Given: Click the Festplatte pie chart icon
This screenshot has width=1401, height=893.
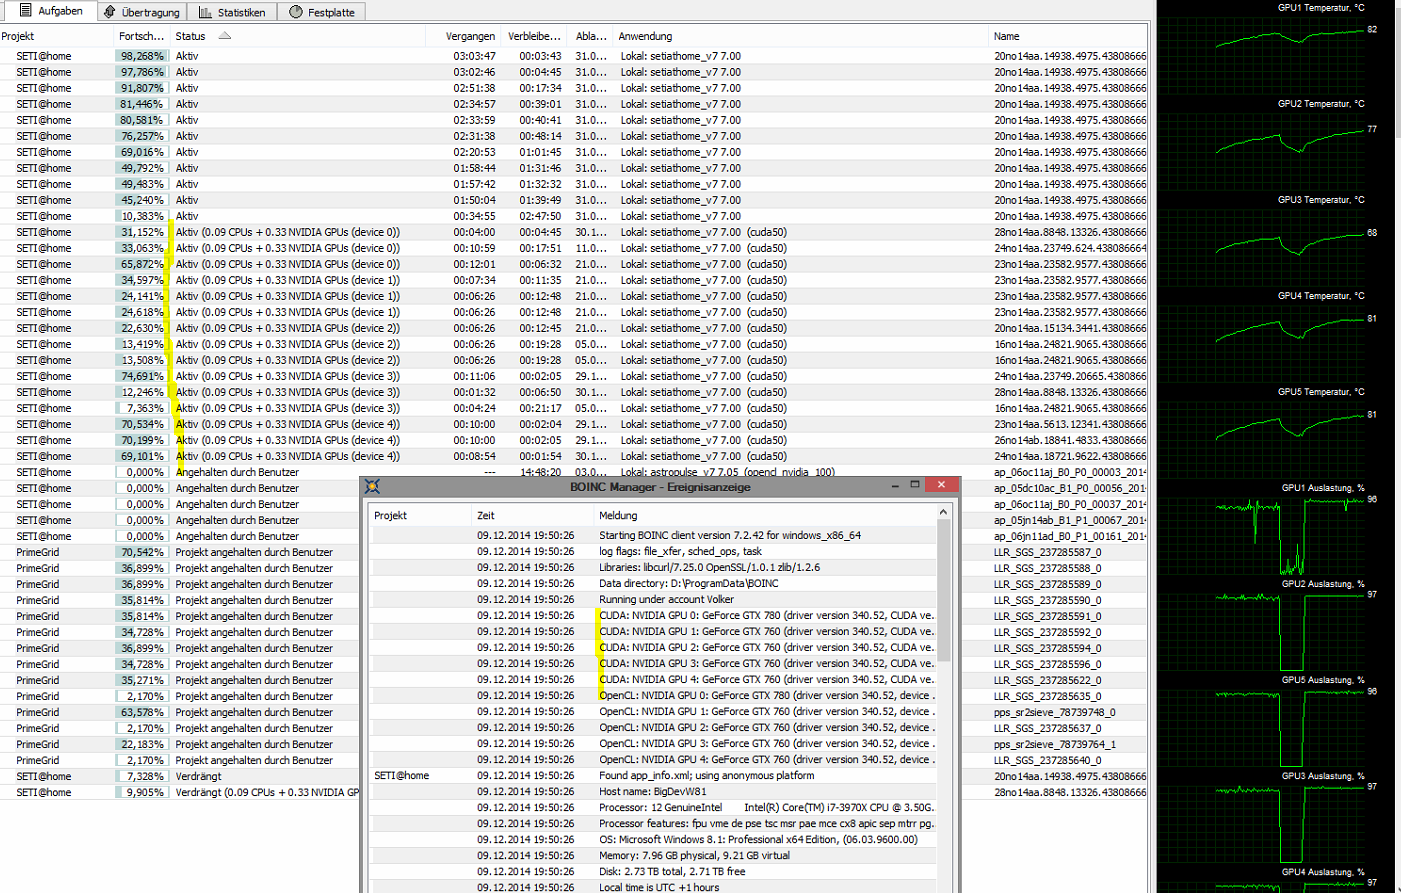Looking at the screenshot, I should click(296, 12).
